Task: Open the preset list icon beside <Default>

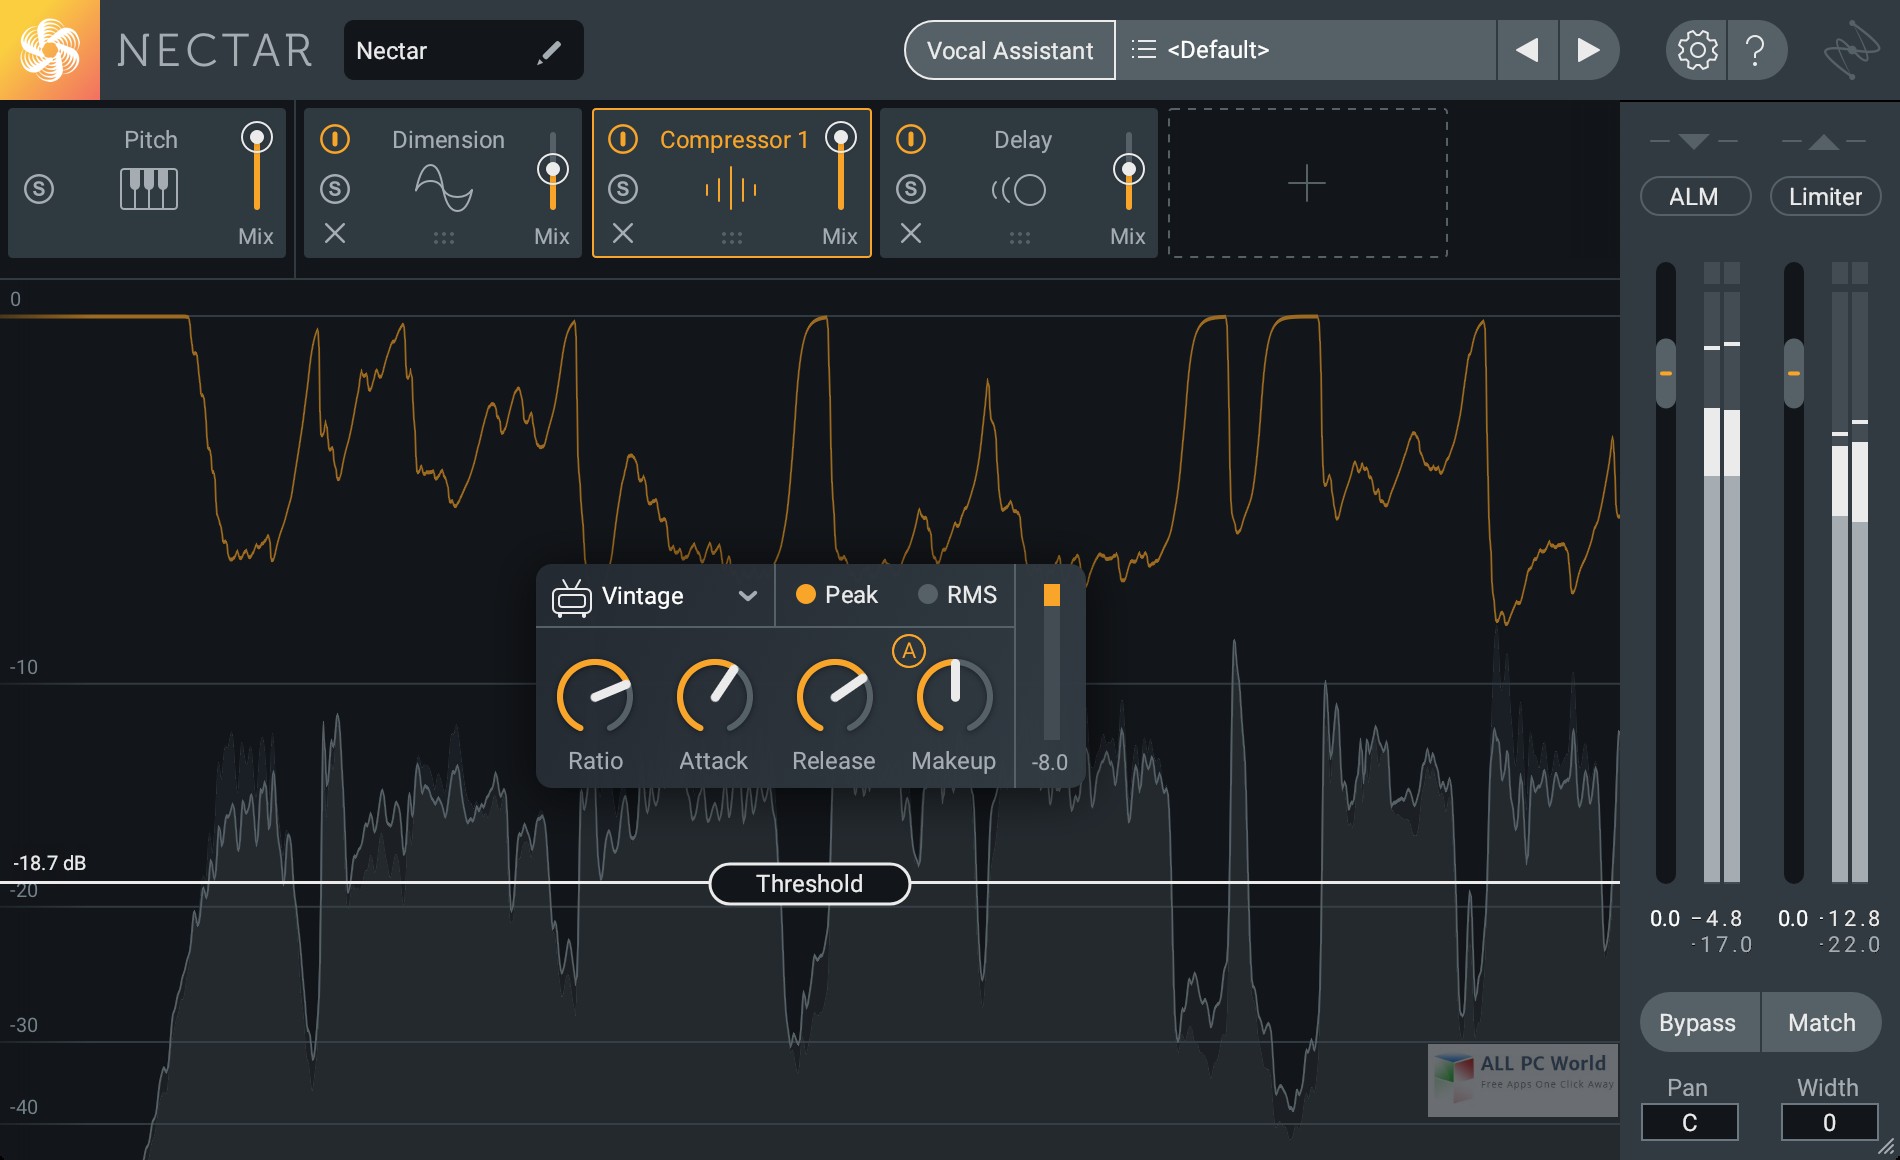Action: [1143, 49]
